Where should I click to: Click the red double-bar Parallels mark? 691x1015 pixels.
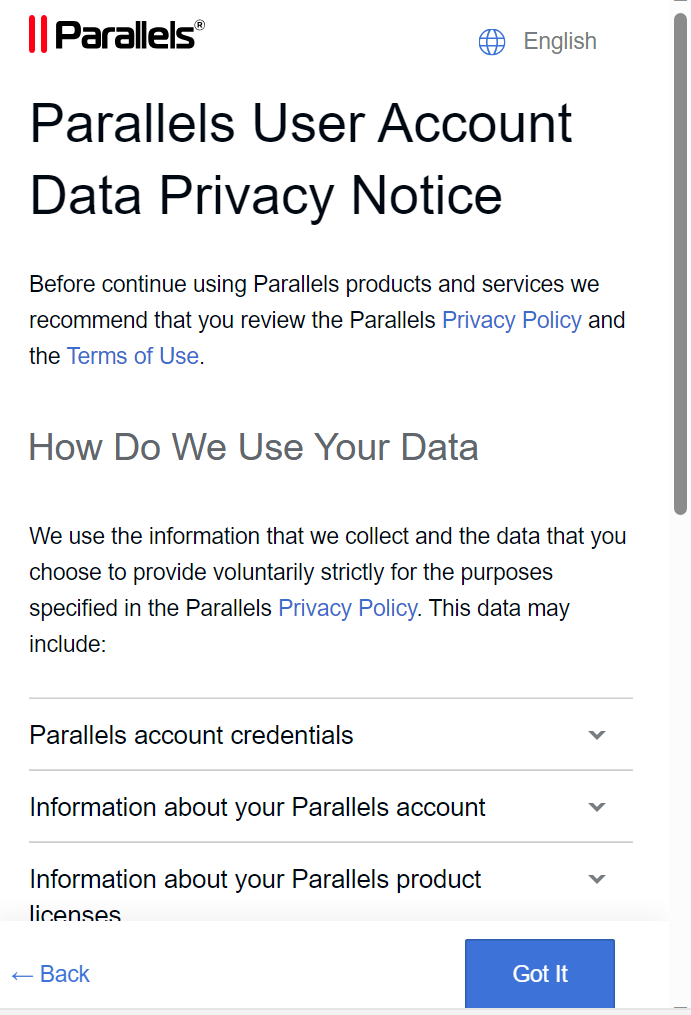tap(38, 34)
